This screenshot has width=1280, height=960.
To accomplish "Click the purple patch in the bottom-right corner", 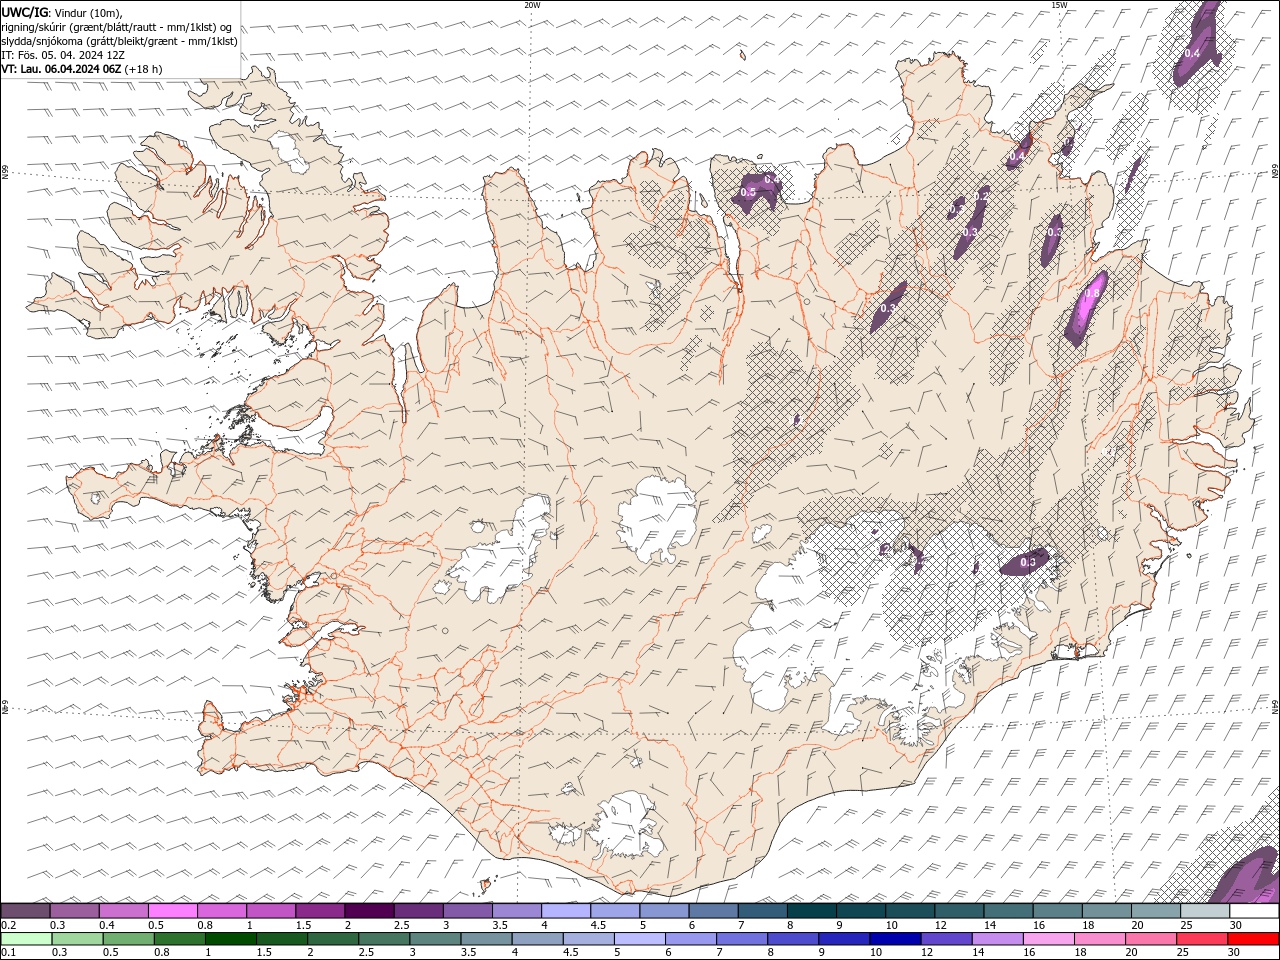I will [1249, 875].
